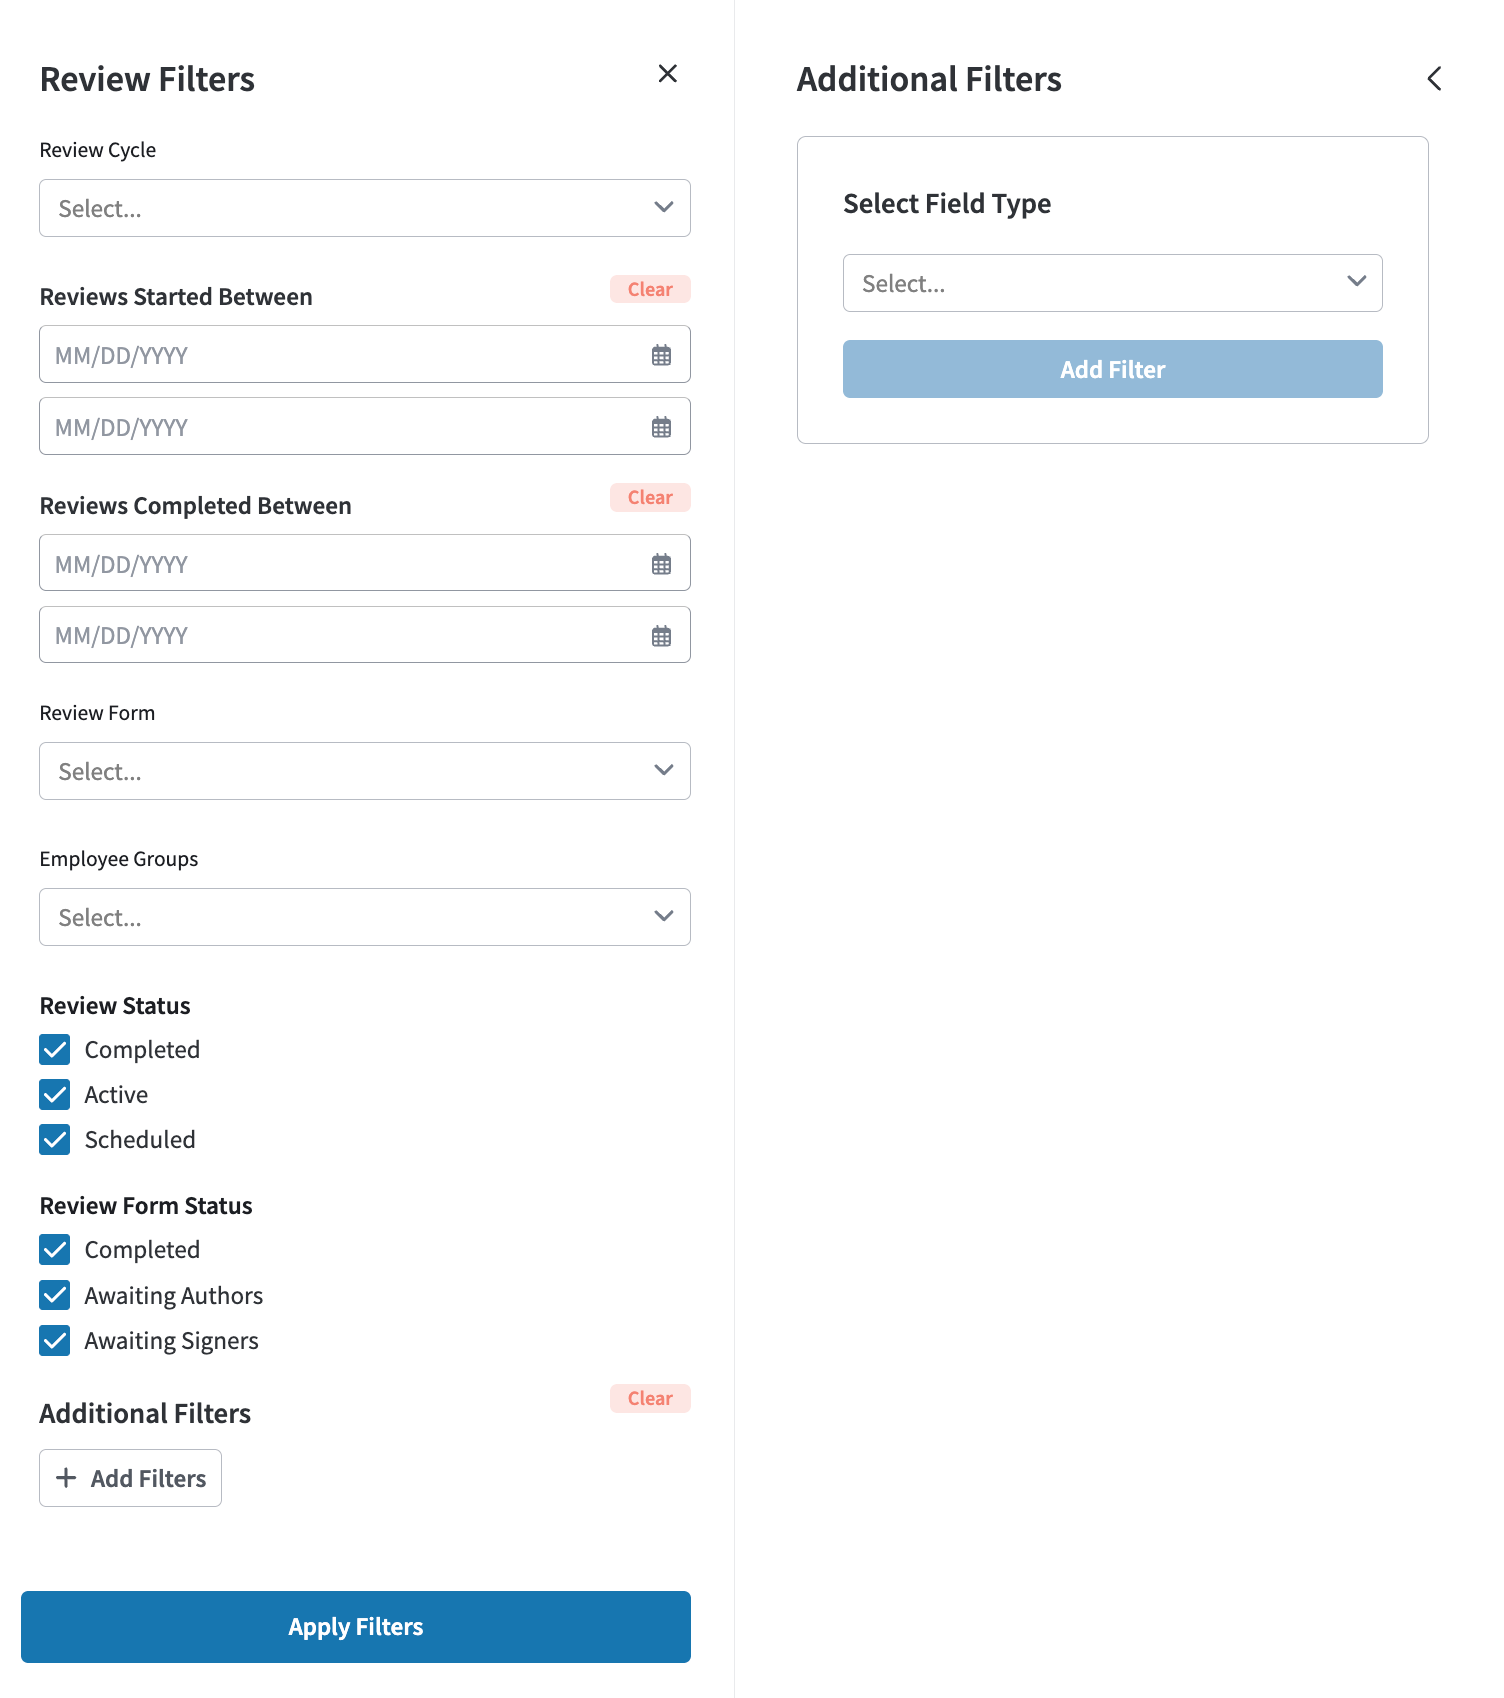Click the Apply Filters button

click(356, 1627)
